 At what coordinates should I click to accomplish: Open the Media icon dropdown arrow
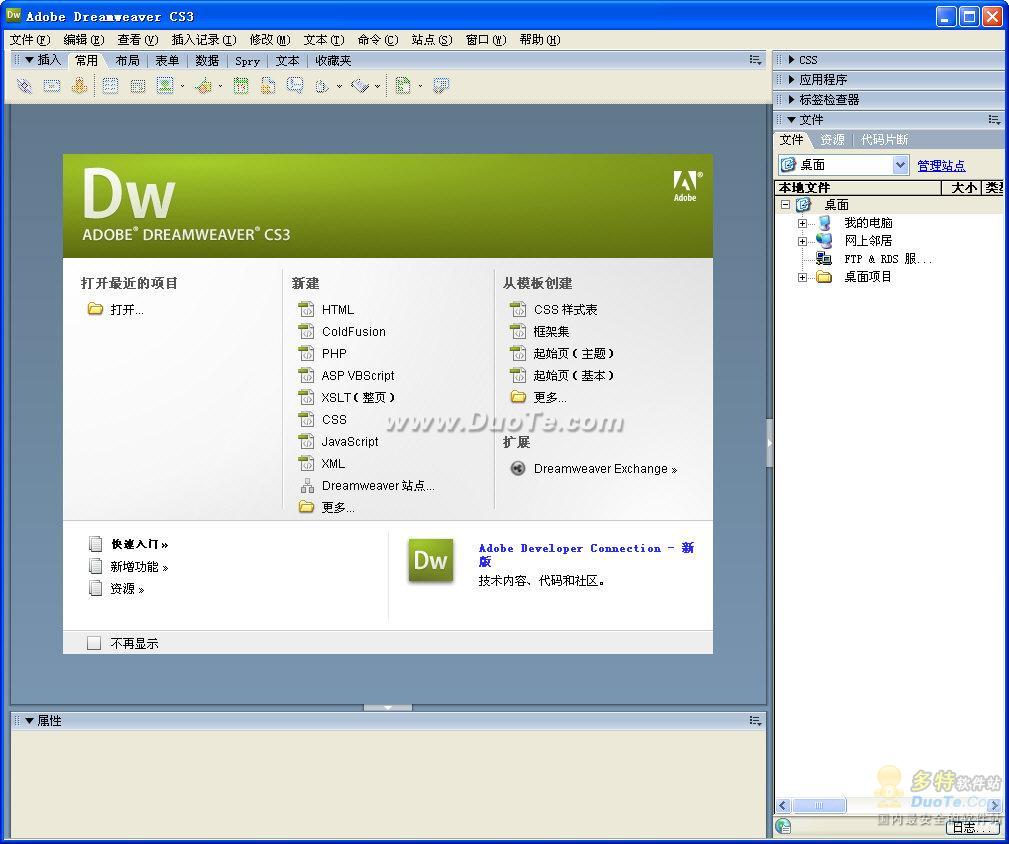pyautogui.click(x=221, y=86)
